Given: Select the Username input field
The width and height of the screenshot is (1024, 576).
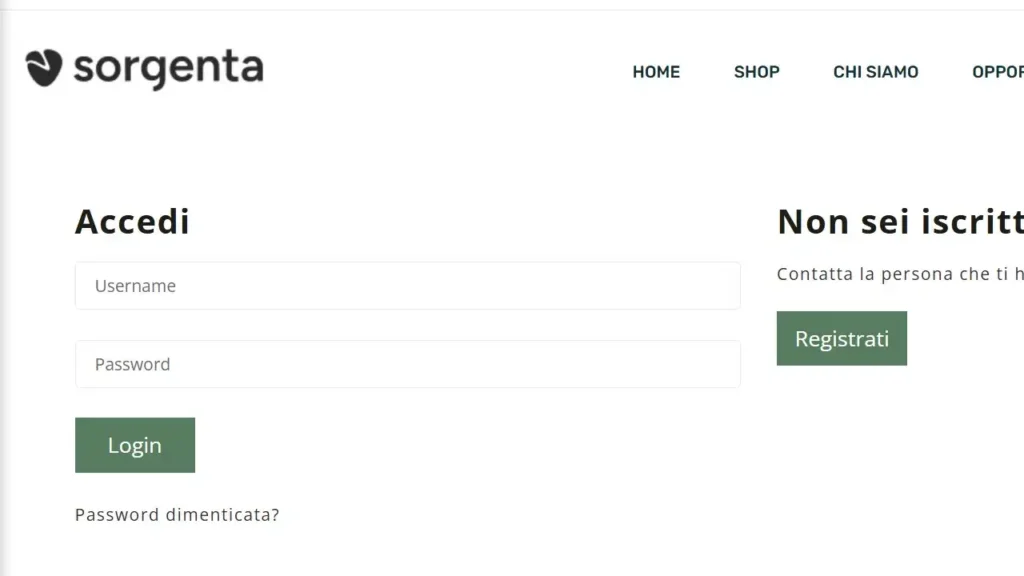Looking at the screenshot, I should pyautogui.click(x=407, y=285).
